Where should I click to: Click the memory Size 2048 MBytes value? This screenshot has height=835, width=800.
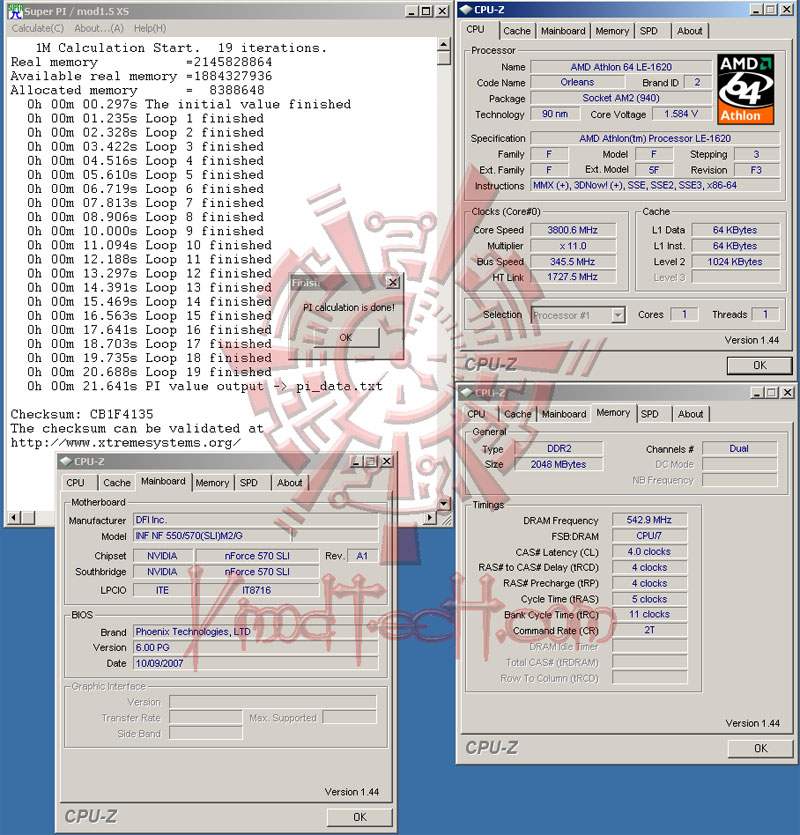[559, 464]
